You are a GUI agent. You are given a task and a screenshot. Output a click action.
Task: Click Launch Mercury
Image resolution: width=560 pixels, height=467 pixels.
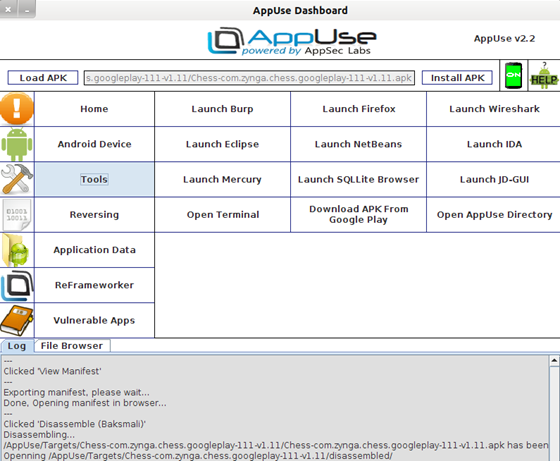coord(222,179)
